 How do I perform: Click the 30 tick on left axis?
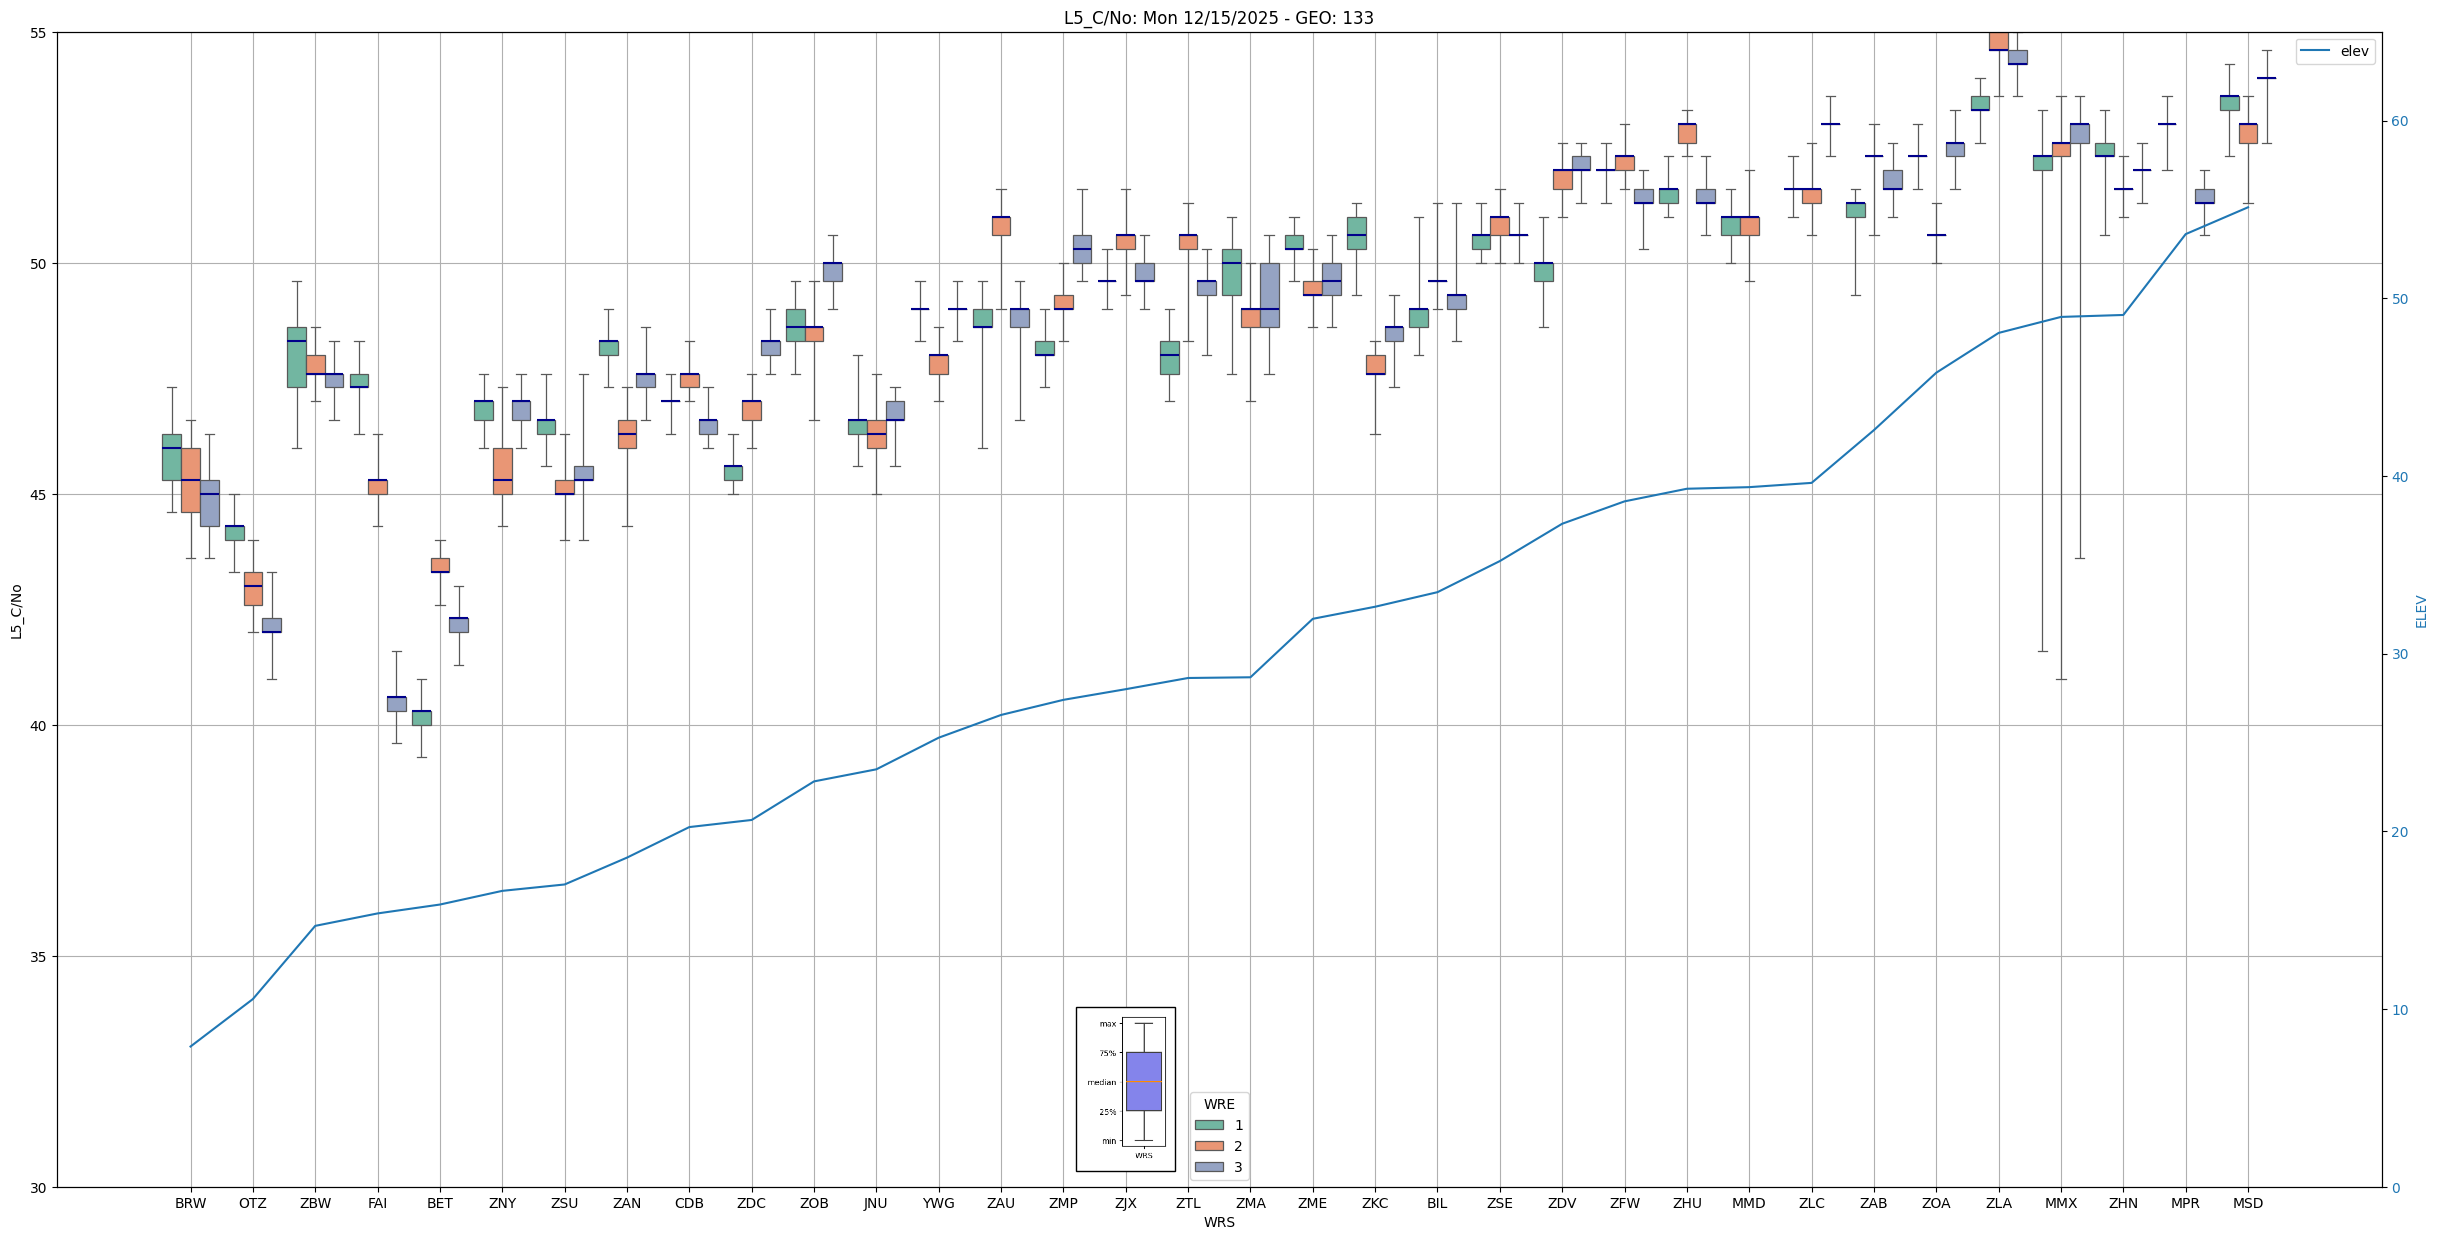[x=40, y=1187]
